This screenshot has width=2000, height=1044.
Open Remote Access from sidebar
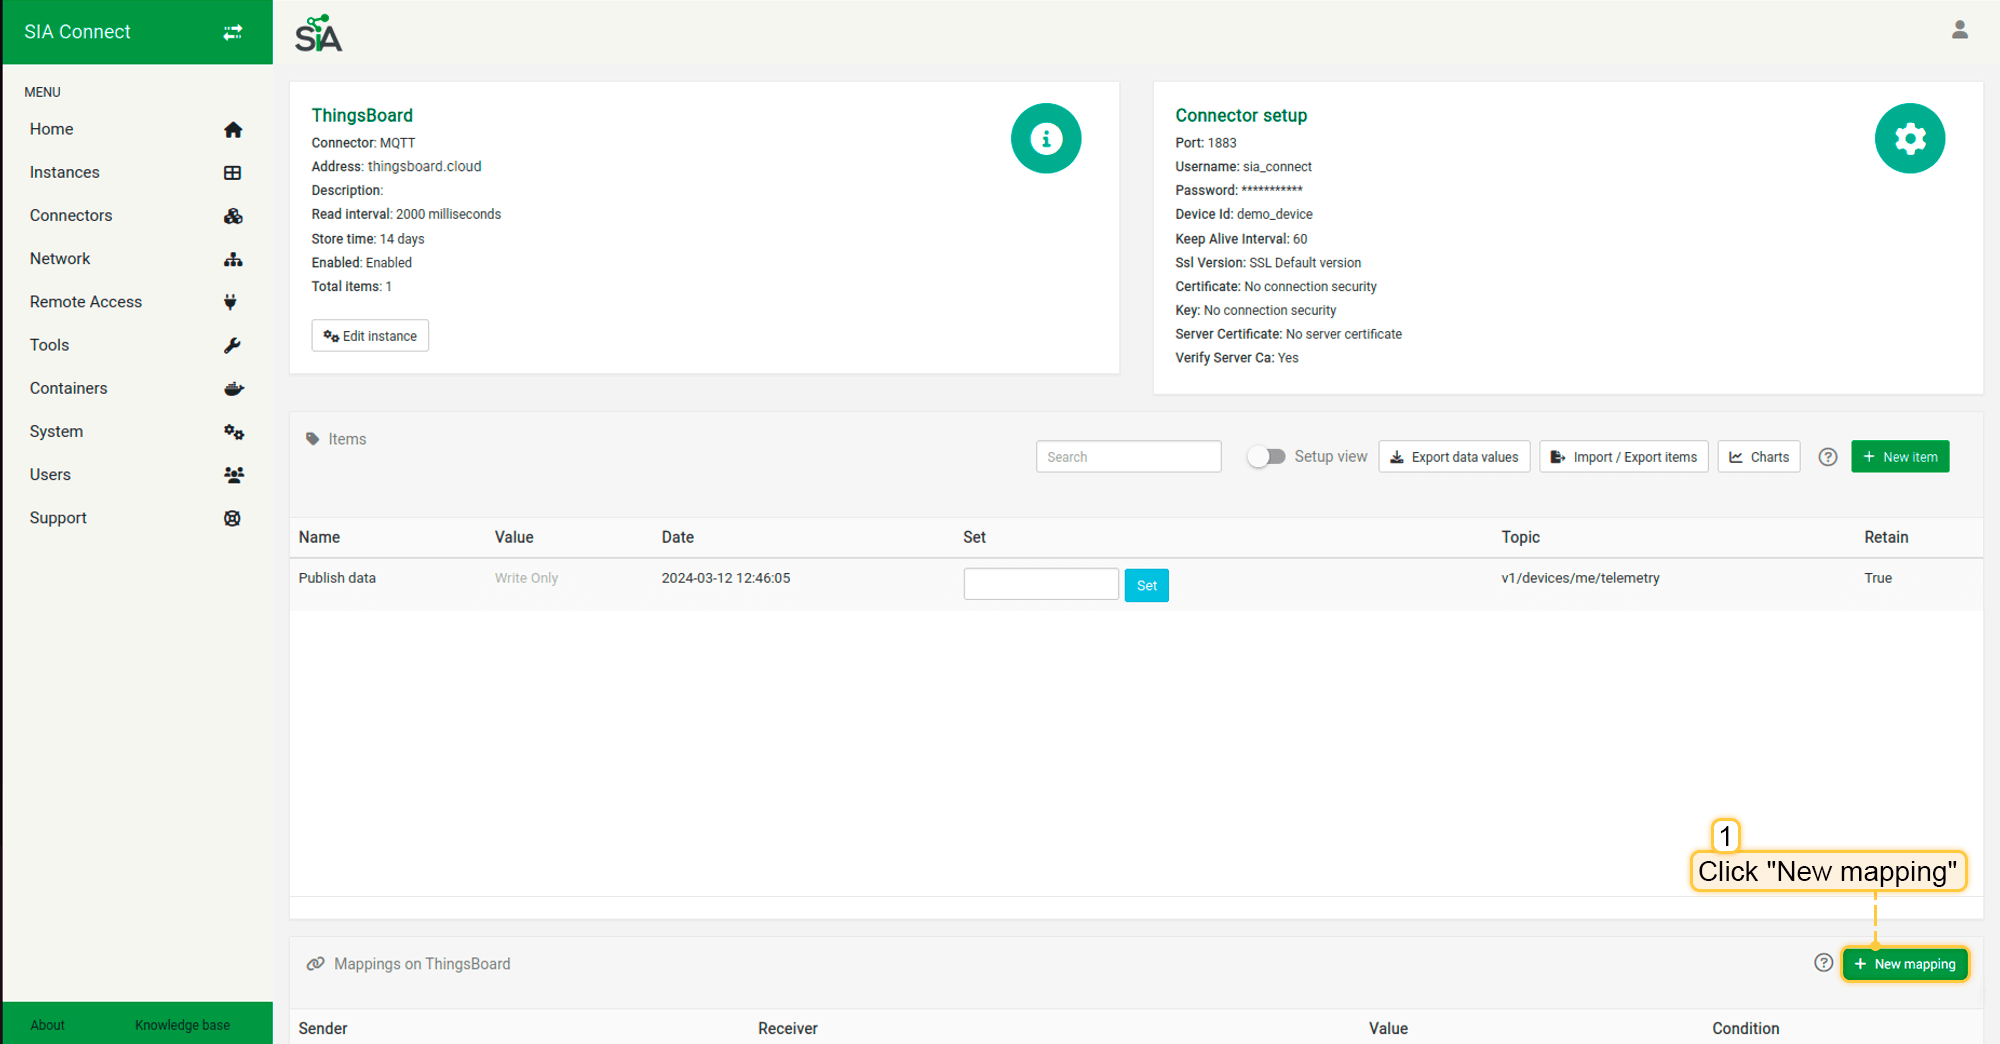pos(86,302)
